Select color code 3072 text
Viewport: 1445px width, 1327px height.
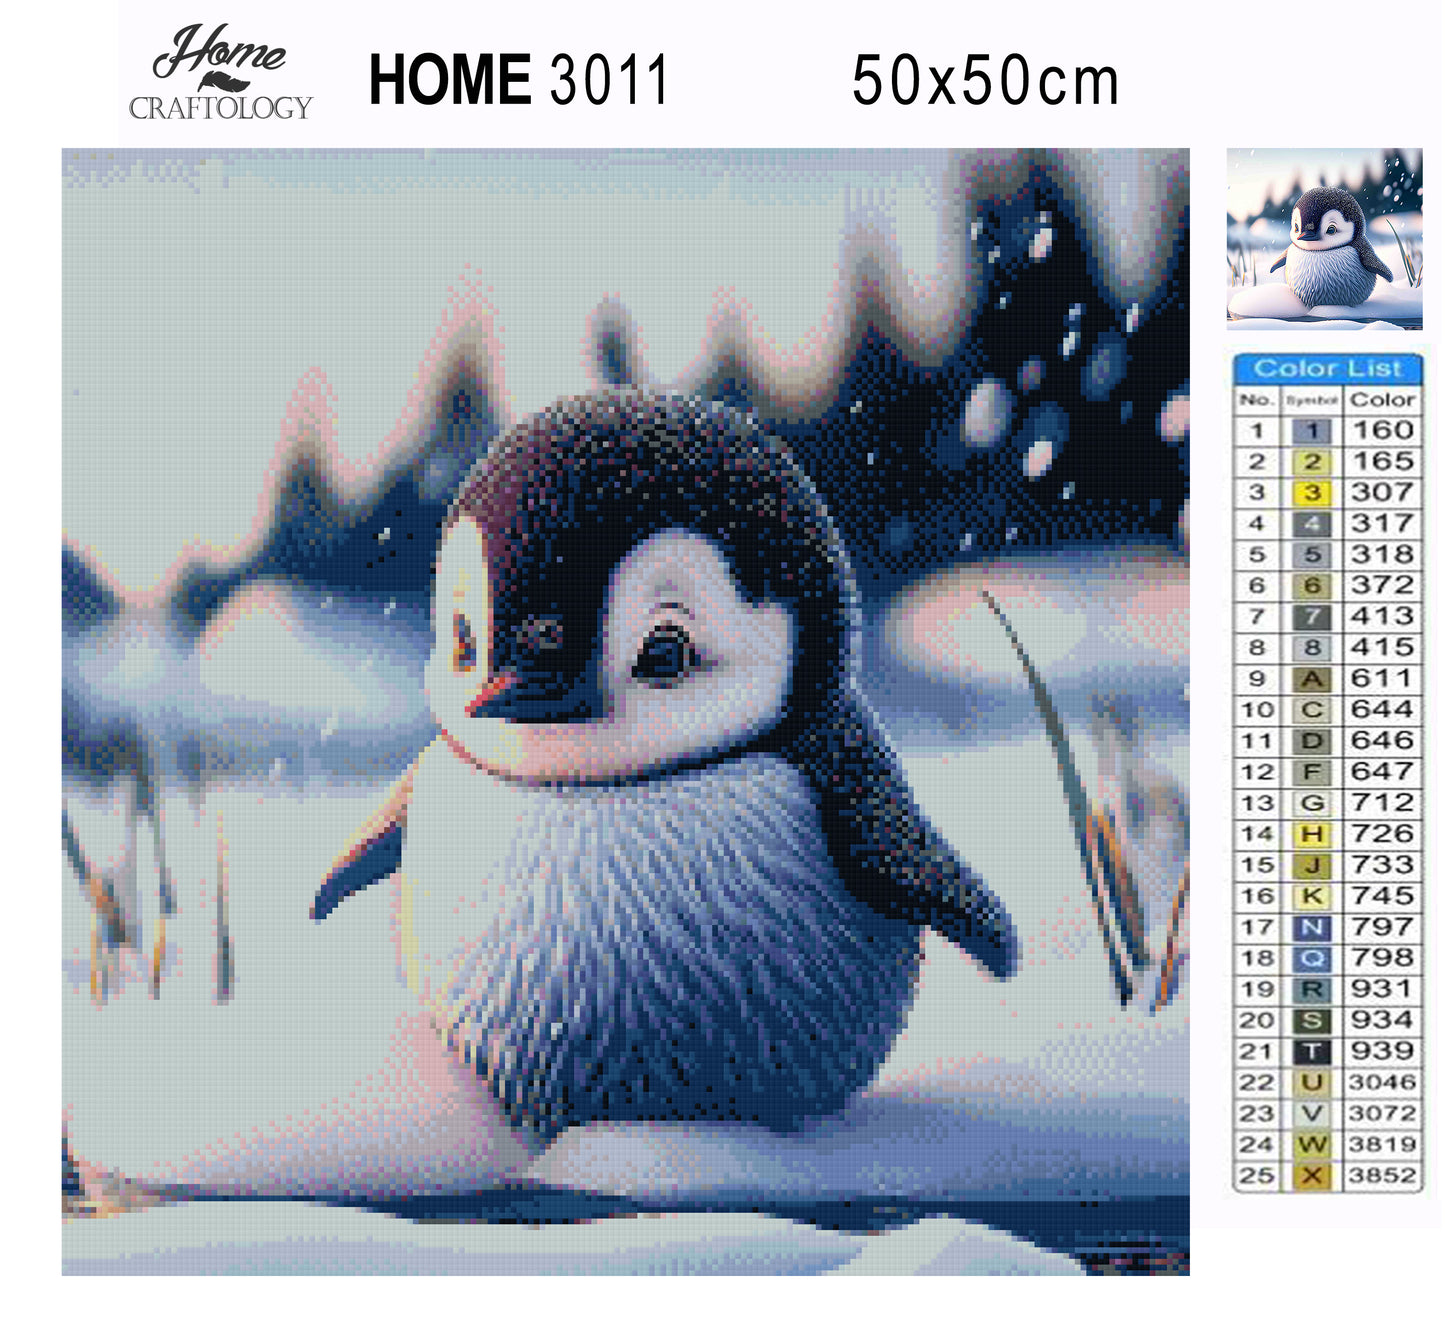click(1382, 1113)
